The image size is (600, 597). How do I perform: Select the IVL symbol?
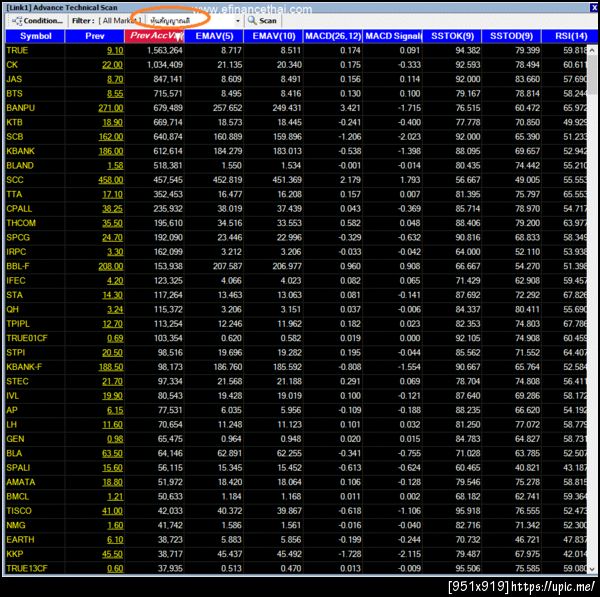point(12,396)
